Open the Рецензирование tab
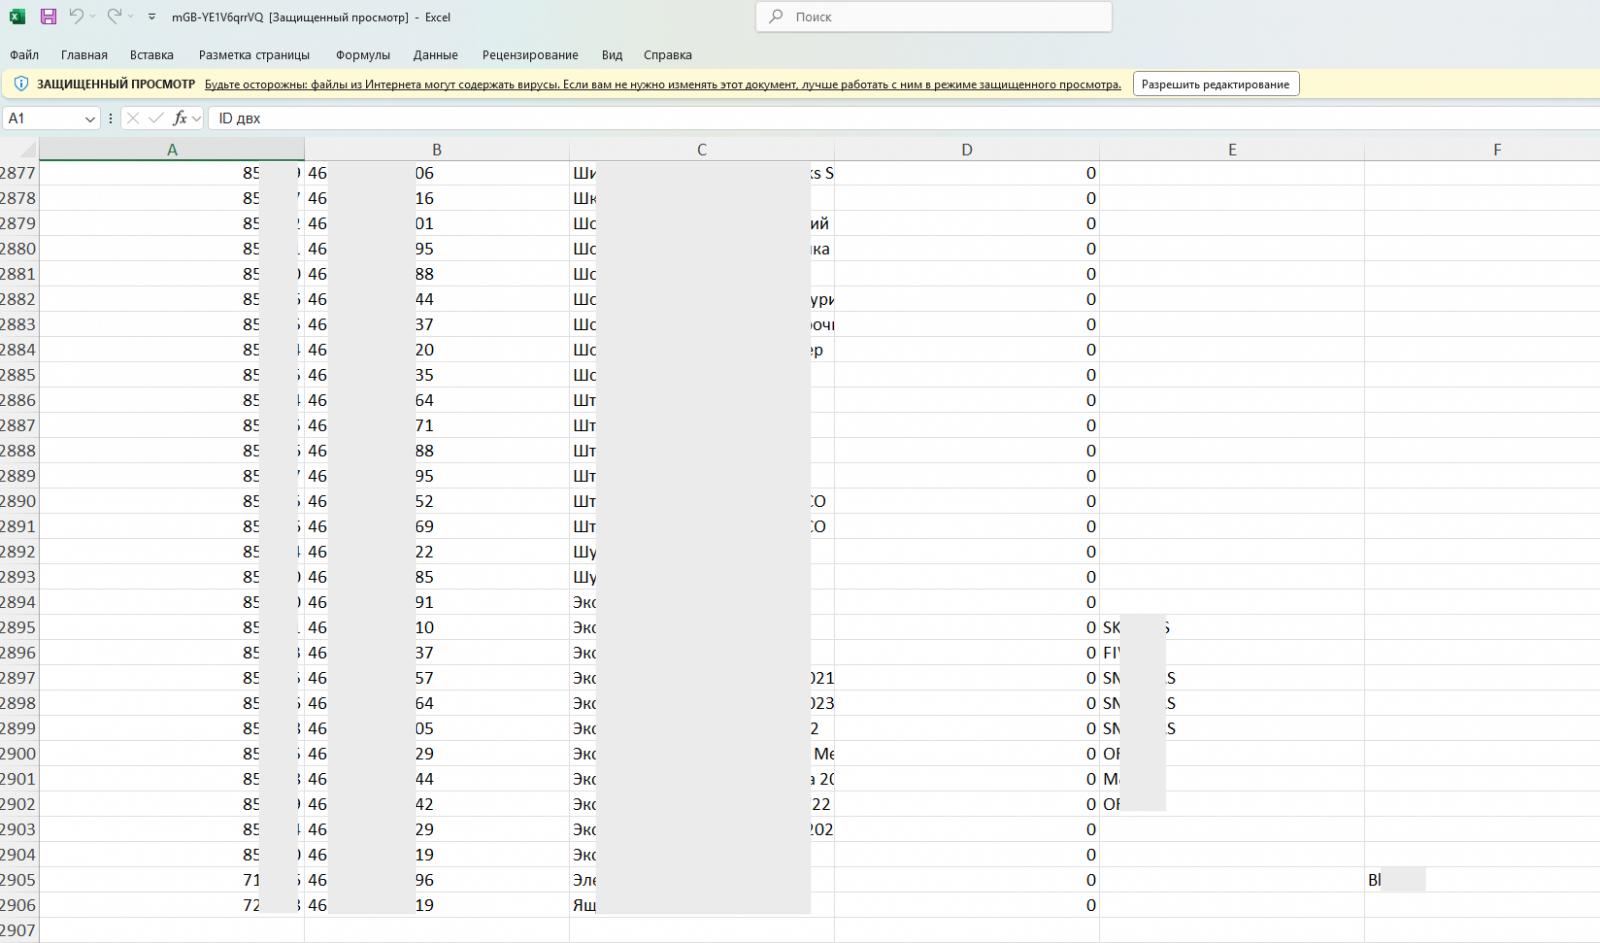 (x=530, y=55)
